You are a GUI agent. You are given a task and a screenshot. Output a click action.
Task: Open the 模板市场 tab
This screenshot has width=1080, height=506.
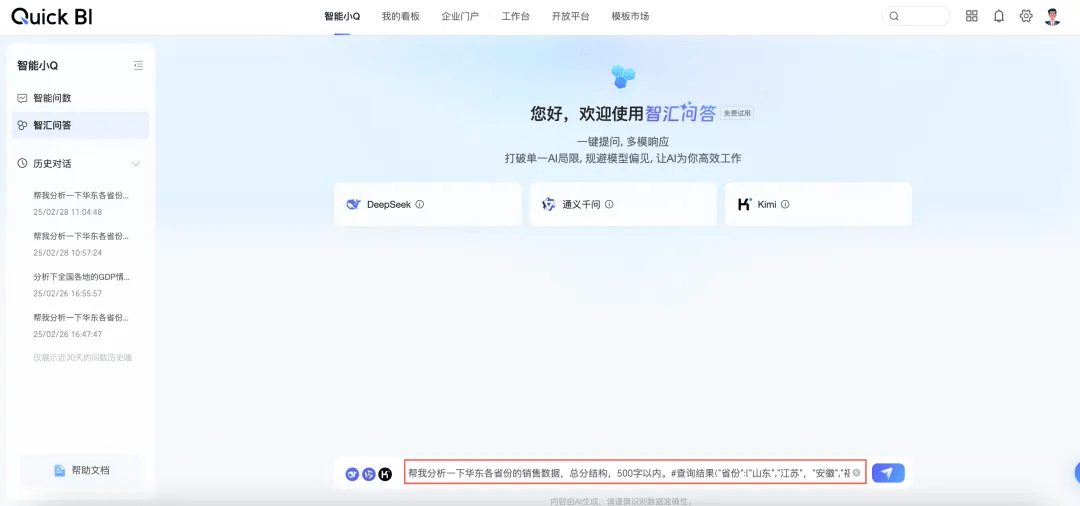point(630,17)
